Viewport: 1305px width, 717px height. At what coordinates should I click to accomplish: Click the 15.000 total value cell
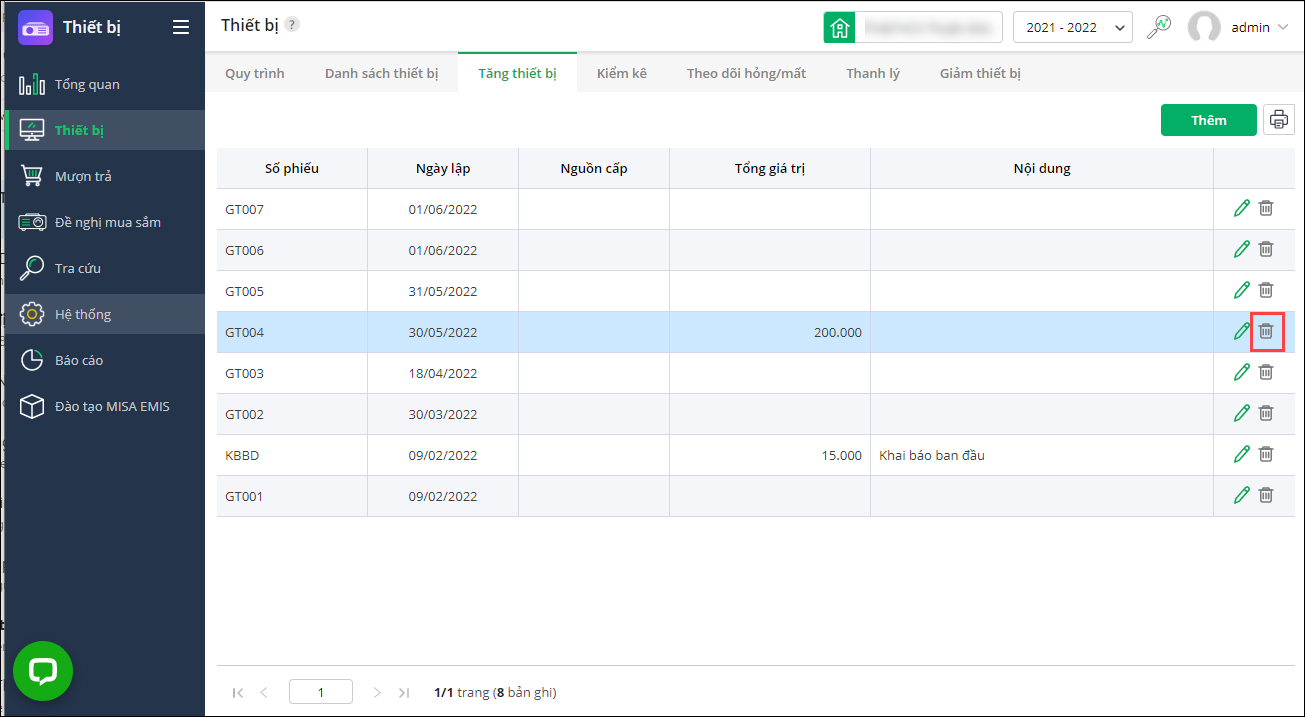coord(770,455)
